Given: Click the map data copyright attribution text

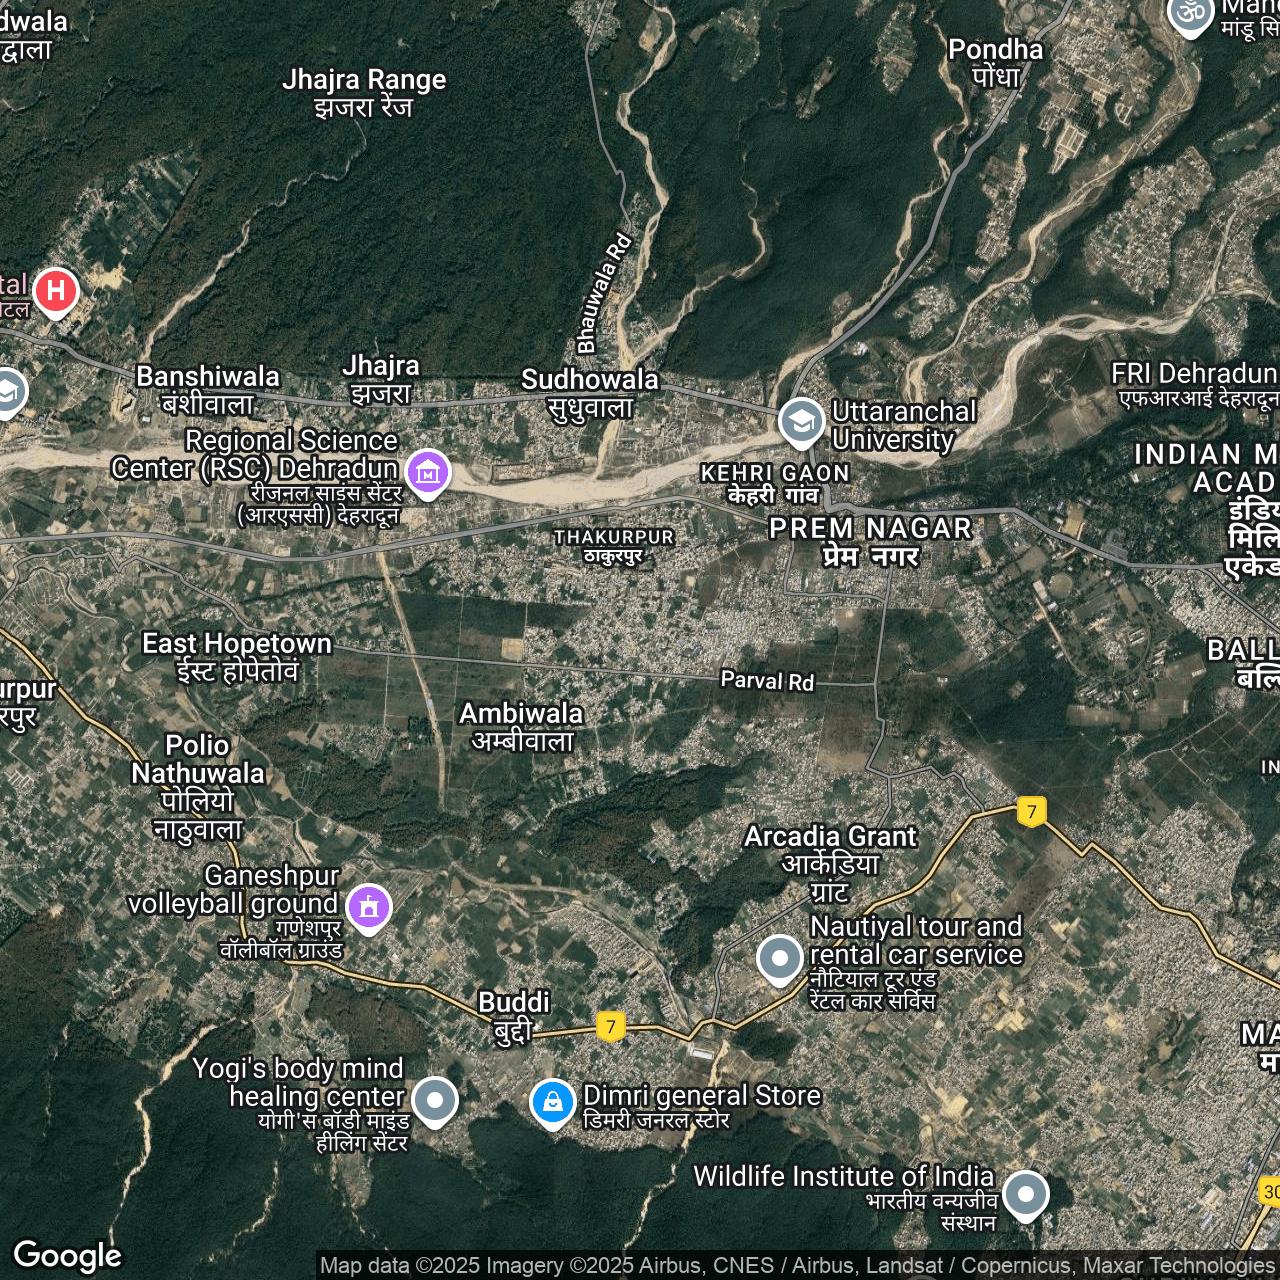Looking at the screenshot, I should click(x=797, y=1266).
